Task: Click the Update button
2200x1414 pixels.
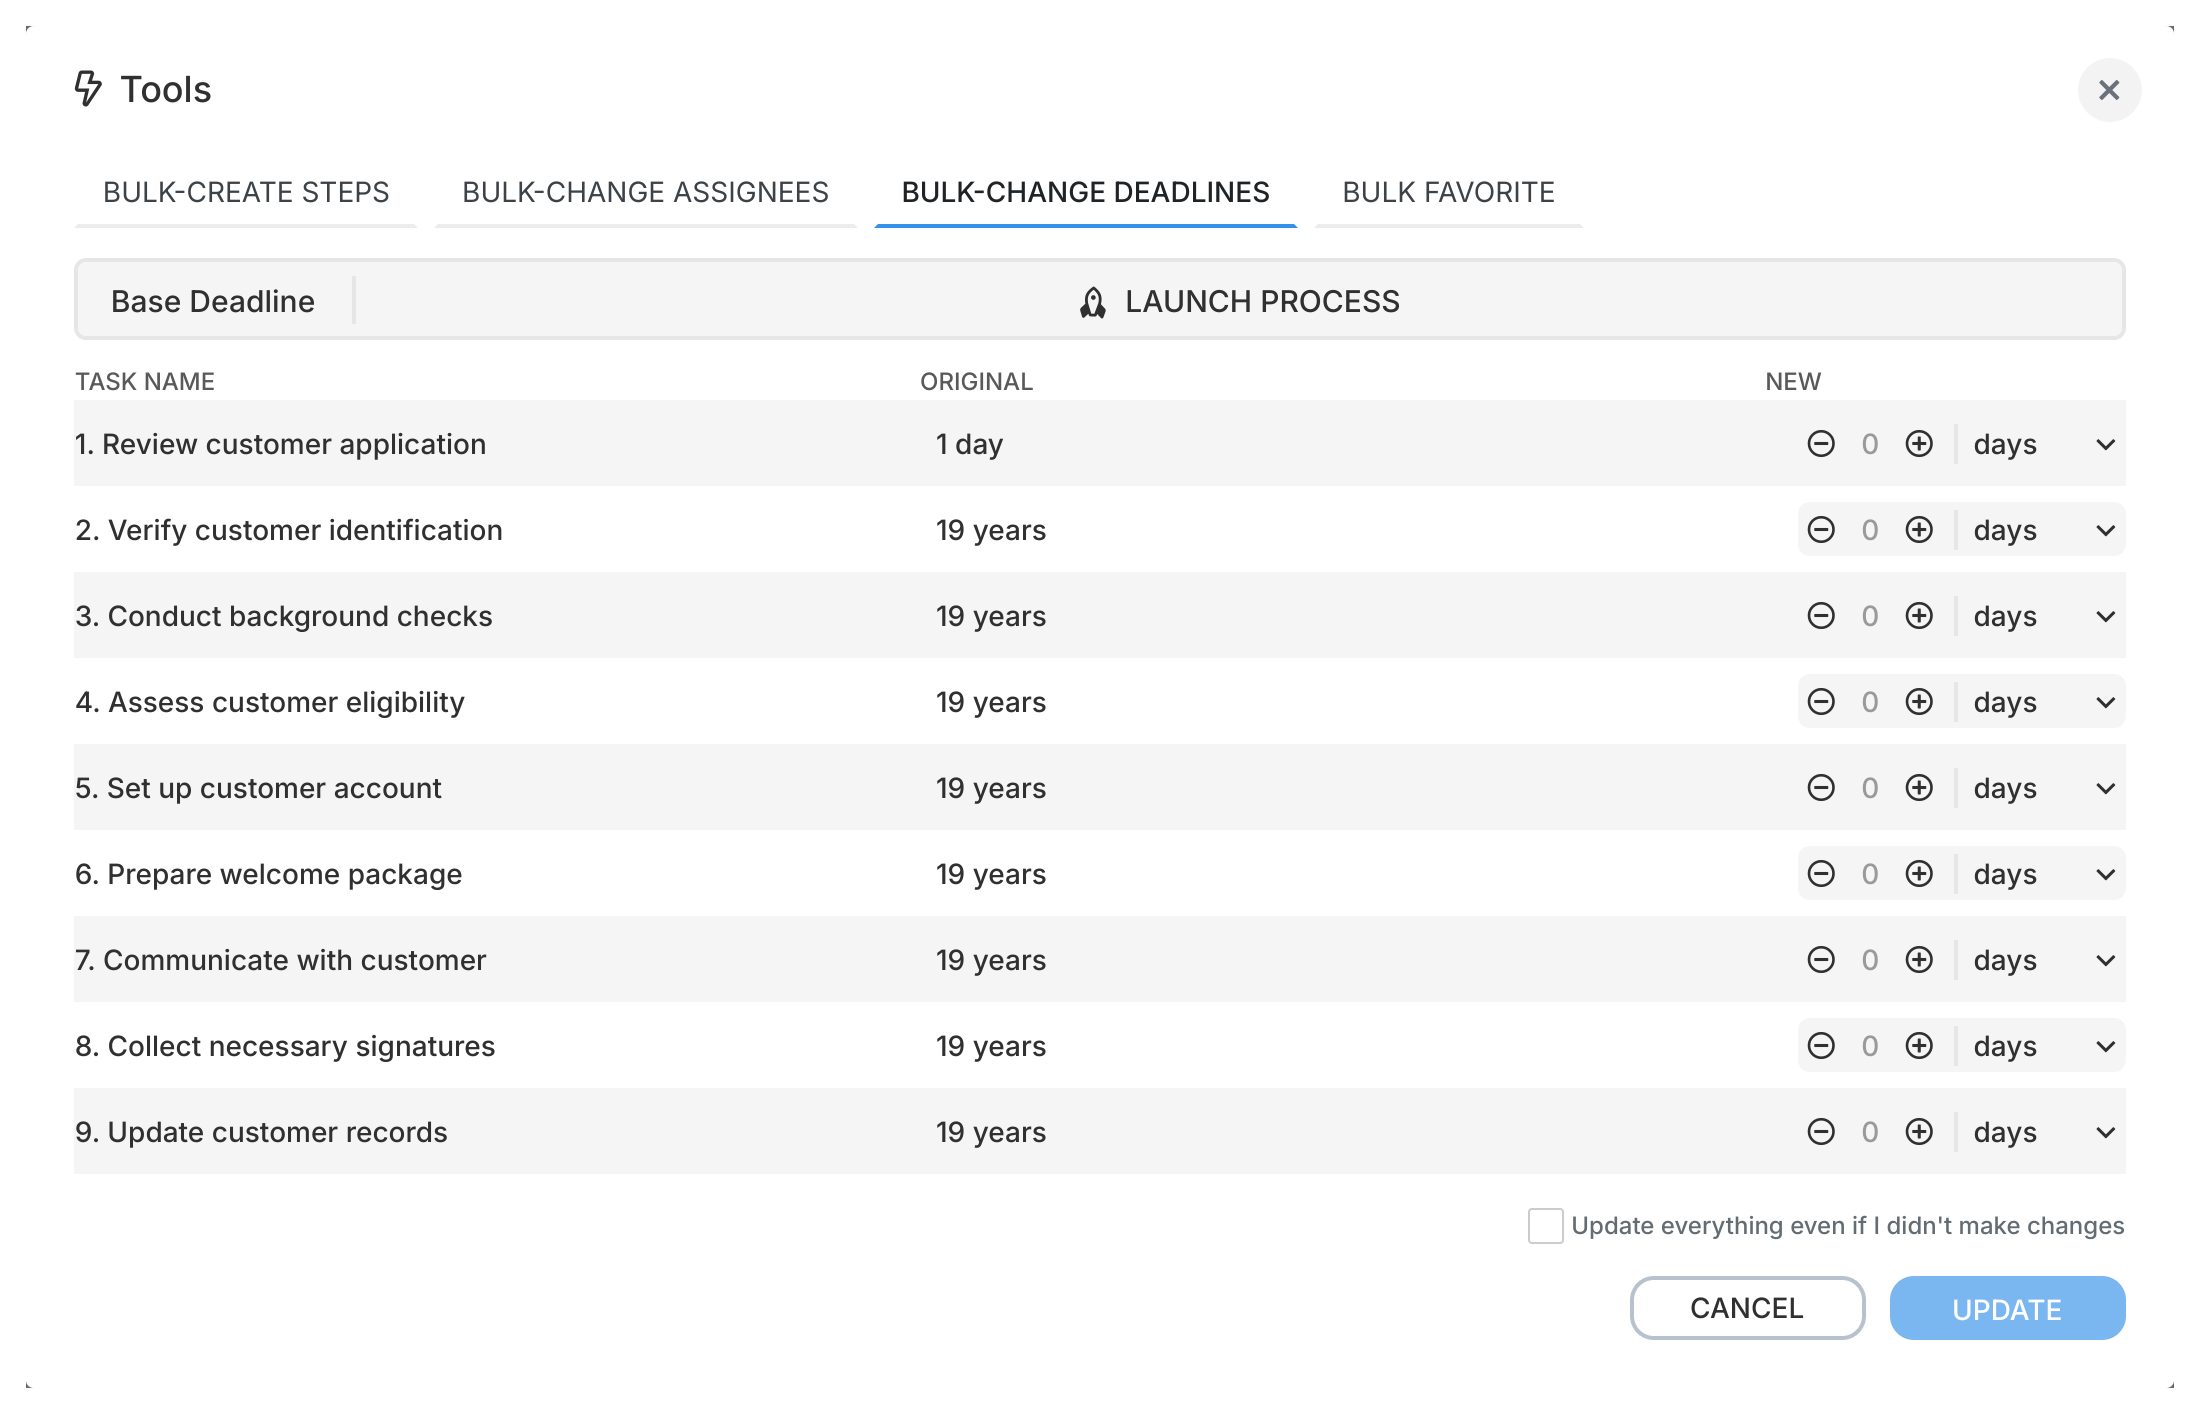Action: [x=2007, y=1308]
